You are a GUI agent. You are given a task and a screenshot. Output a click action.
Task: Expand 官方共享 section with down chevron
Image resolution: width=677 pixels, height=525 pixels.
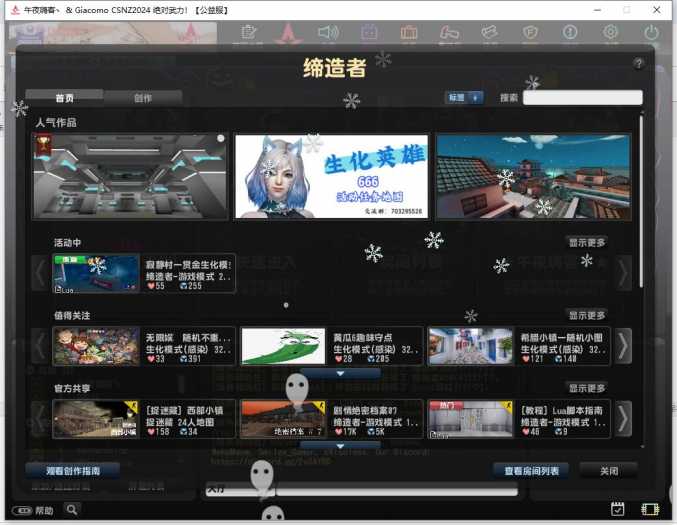point(340,446)
